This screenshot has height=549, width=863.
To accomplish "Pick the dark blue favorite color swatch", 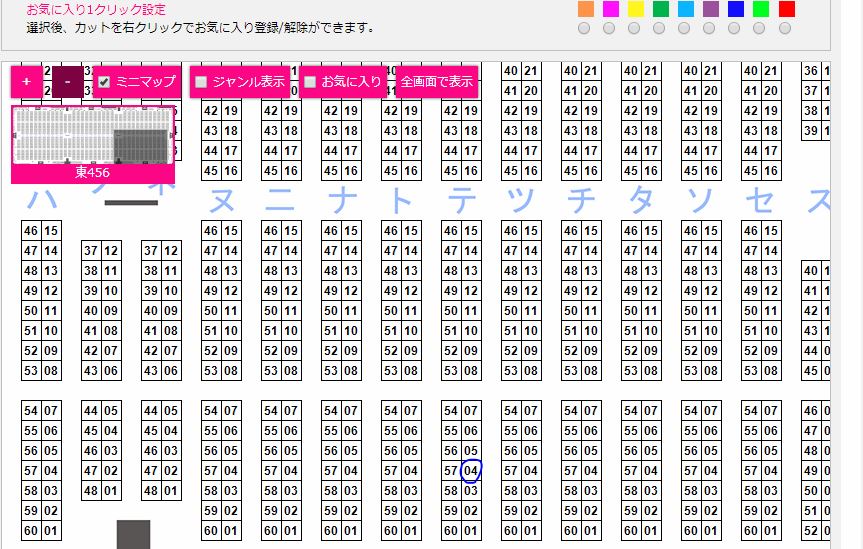I will [736, 9].
